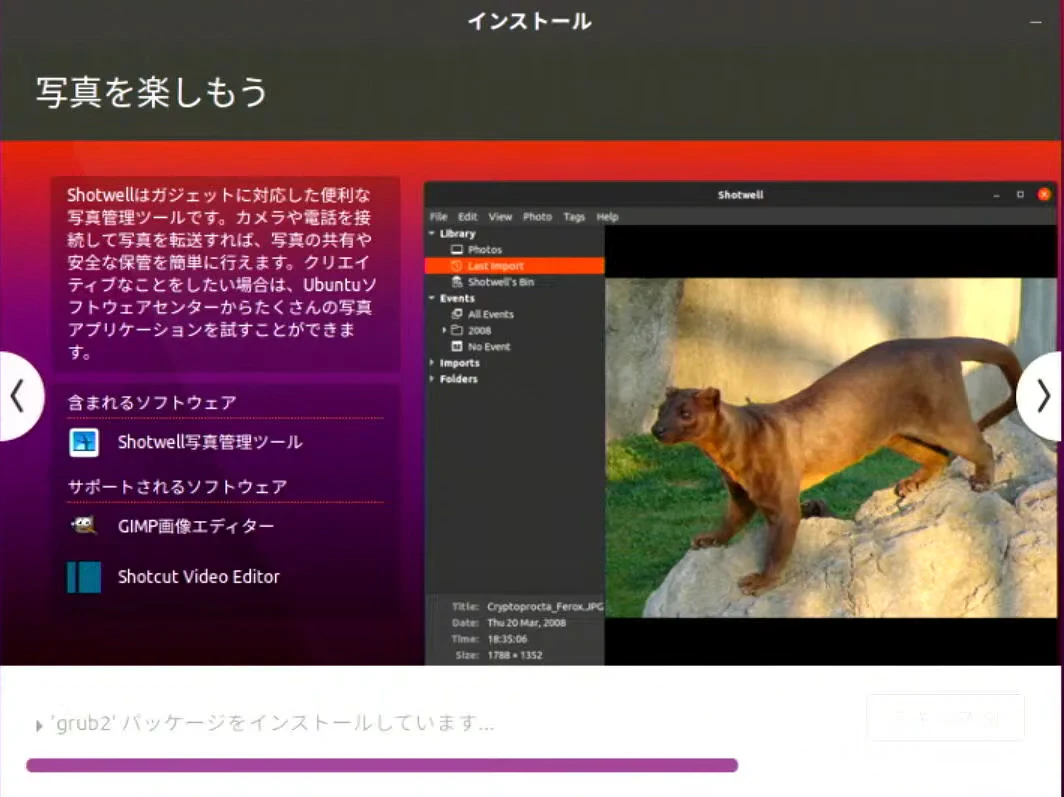Open the Tags menu in Shotwell
Screen dimensions: 1064x797
click(574, 217)
